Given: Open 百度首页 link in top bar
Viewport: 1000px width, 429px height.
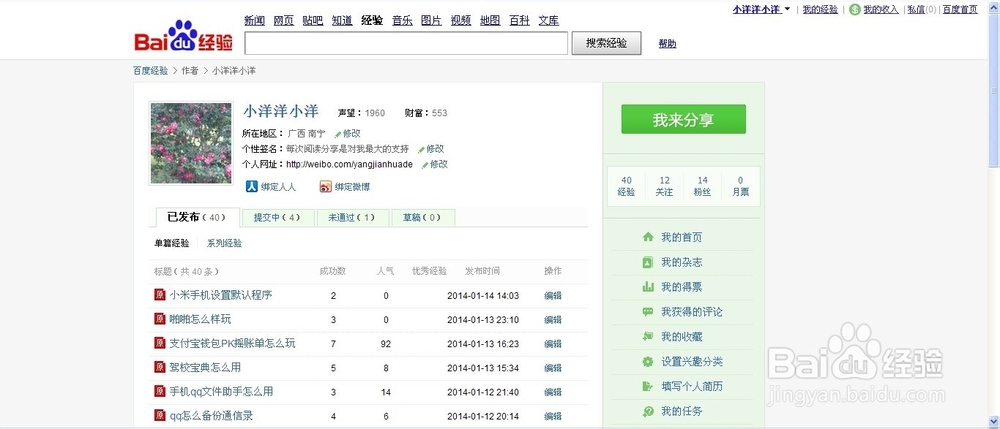Looking at the screenshot, I should tap(960, 9).
